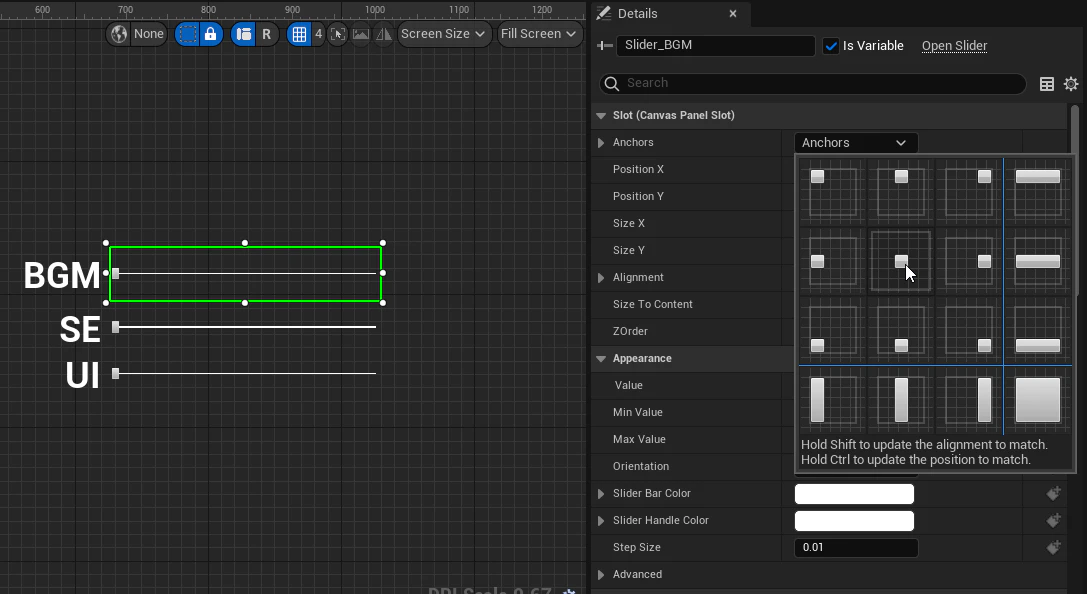Choose the left vertical-stretch anchor preset
The height and width of the screenshot is (594, 1087).
pyautogui.click(x=833, y=400)
